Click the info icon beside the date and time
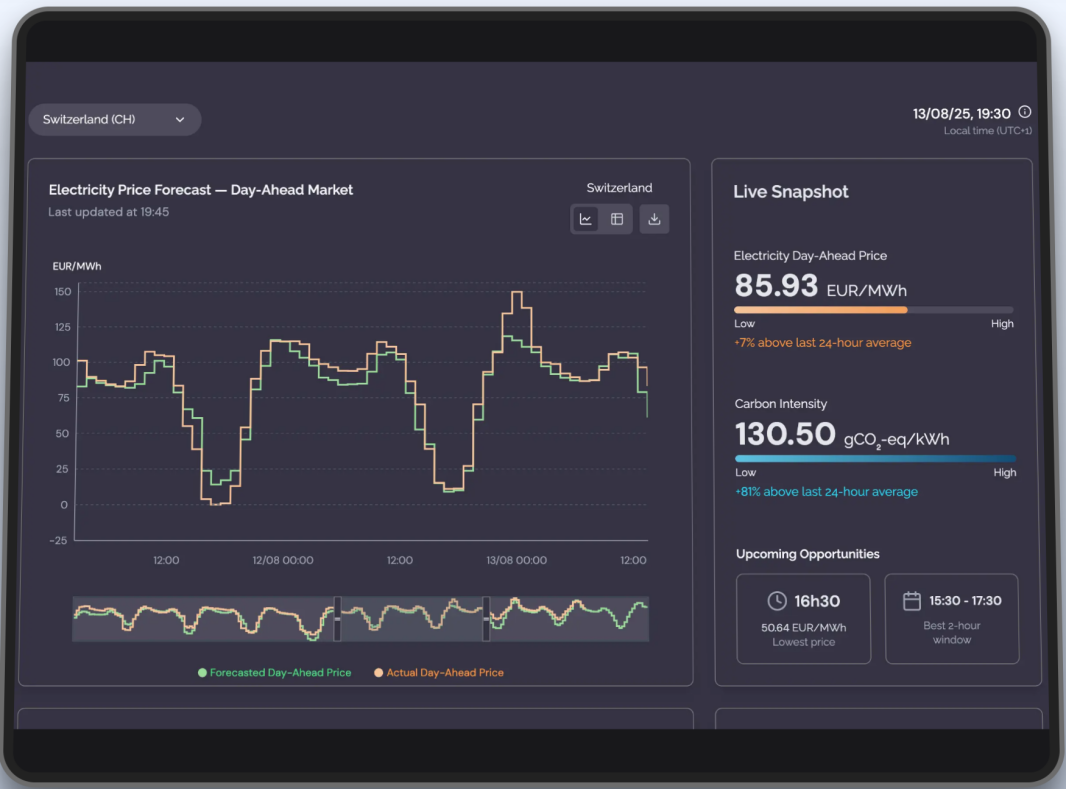Image resolution: width=1066 pixels, height=789 pixels. coord(1025,112)
